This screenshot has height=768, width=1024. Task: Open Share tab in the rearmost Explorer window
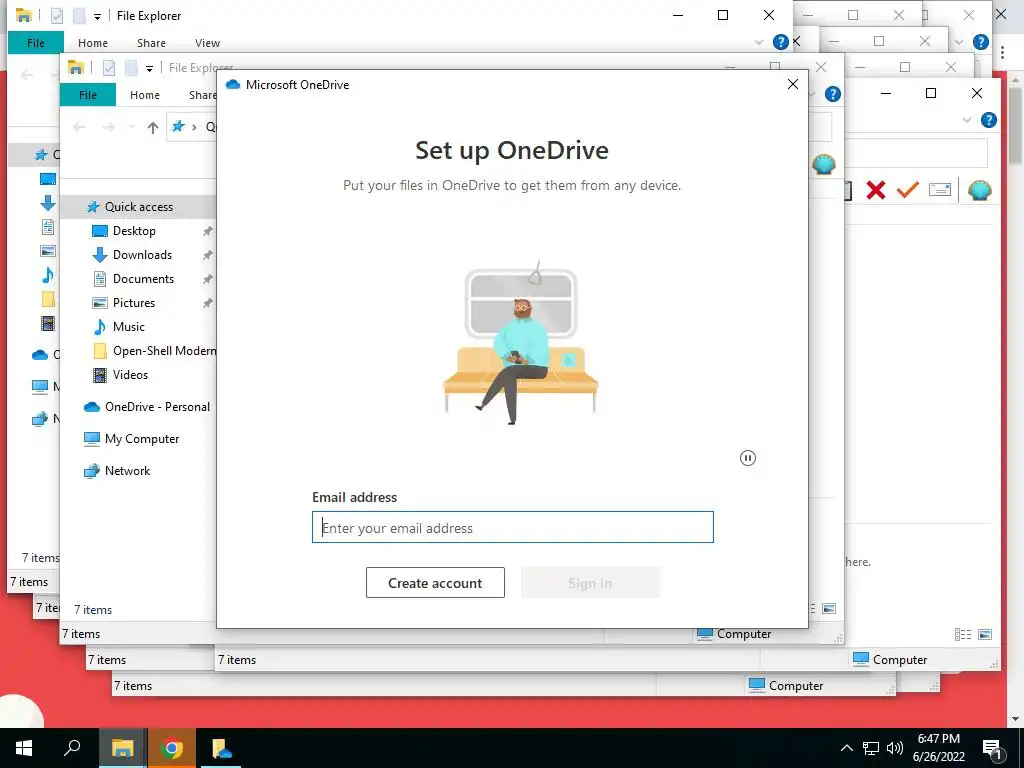[x=151, y=42]
